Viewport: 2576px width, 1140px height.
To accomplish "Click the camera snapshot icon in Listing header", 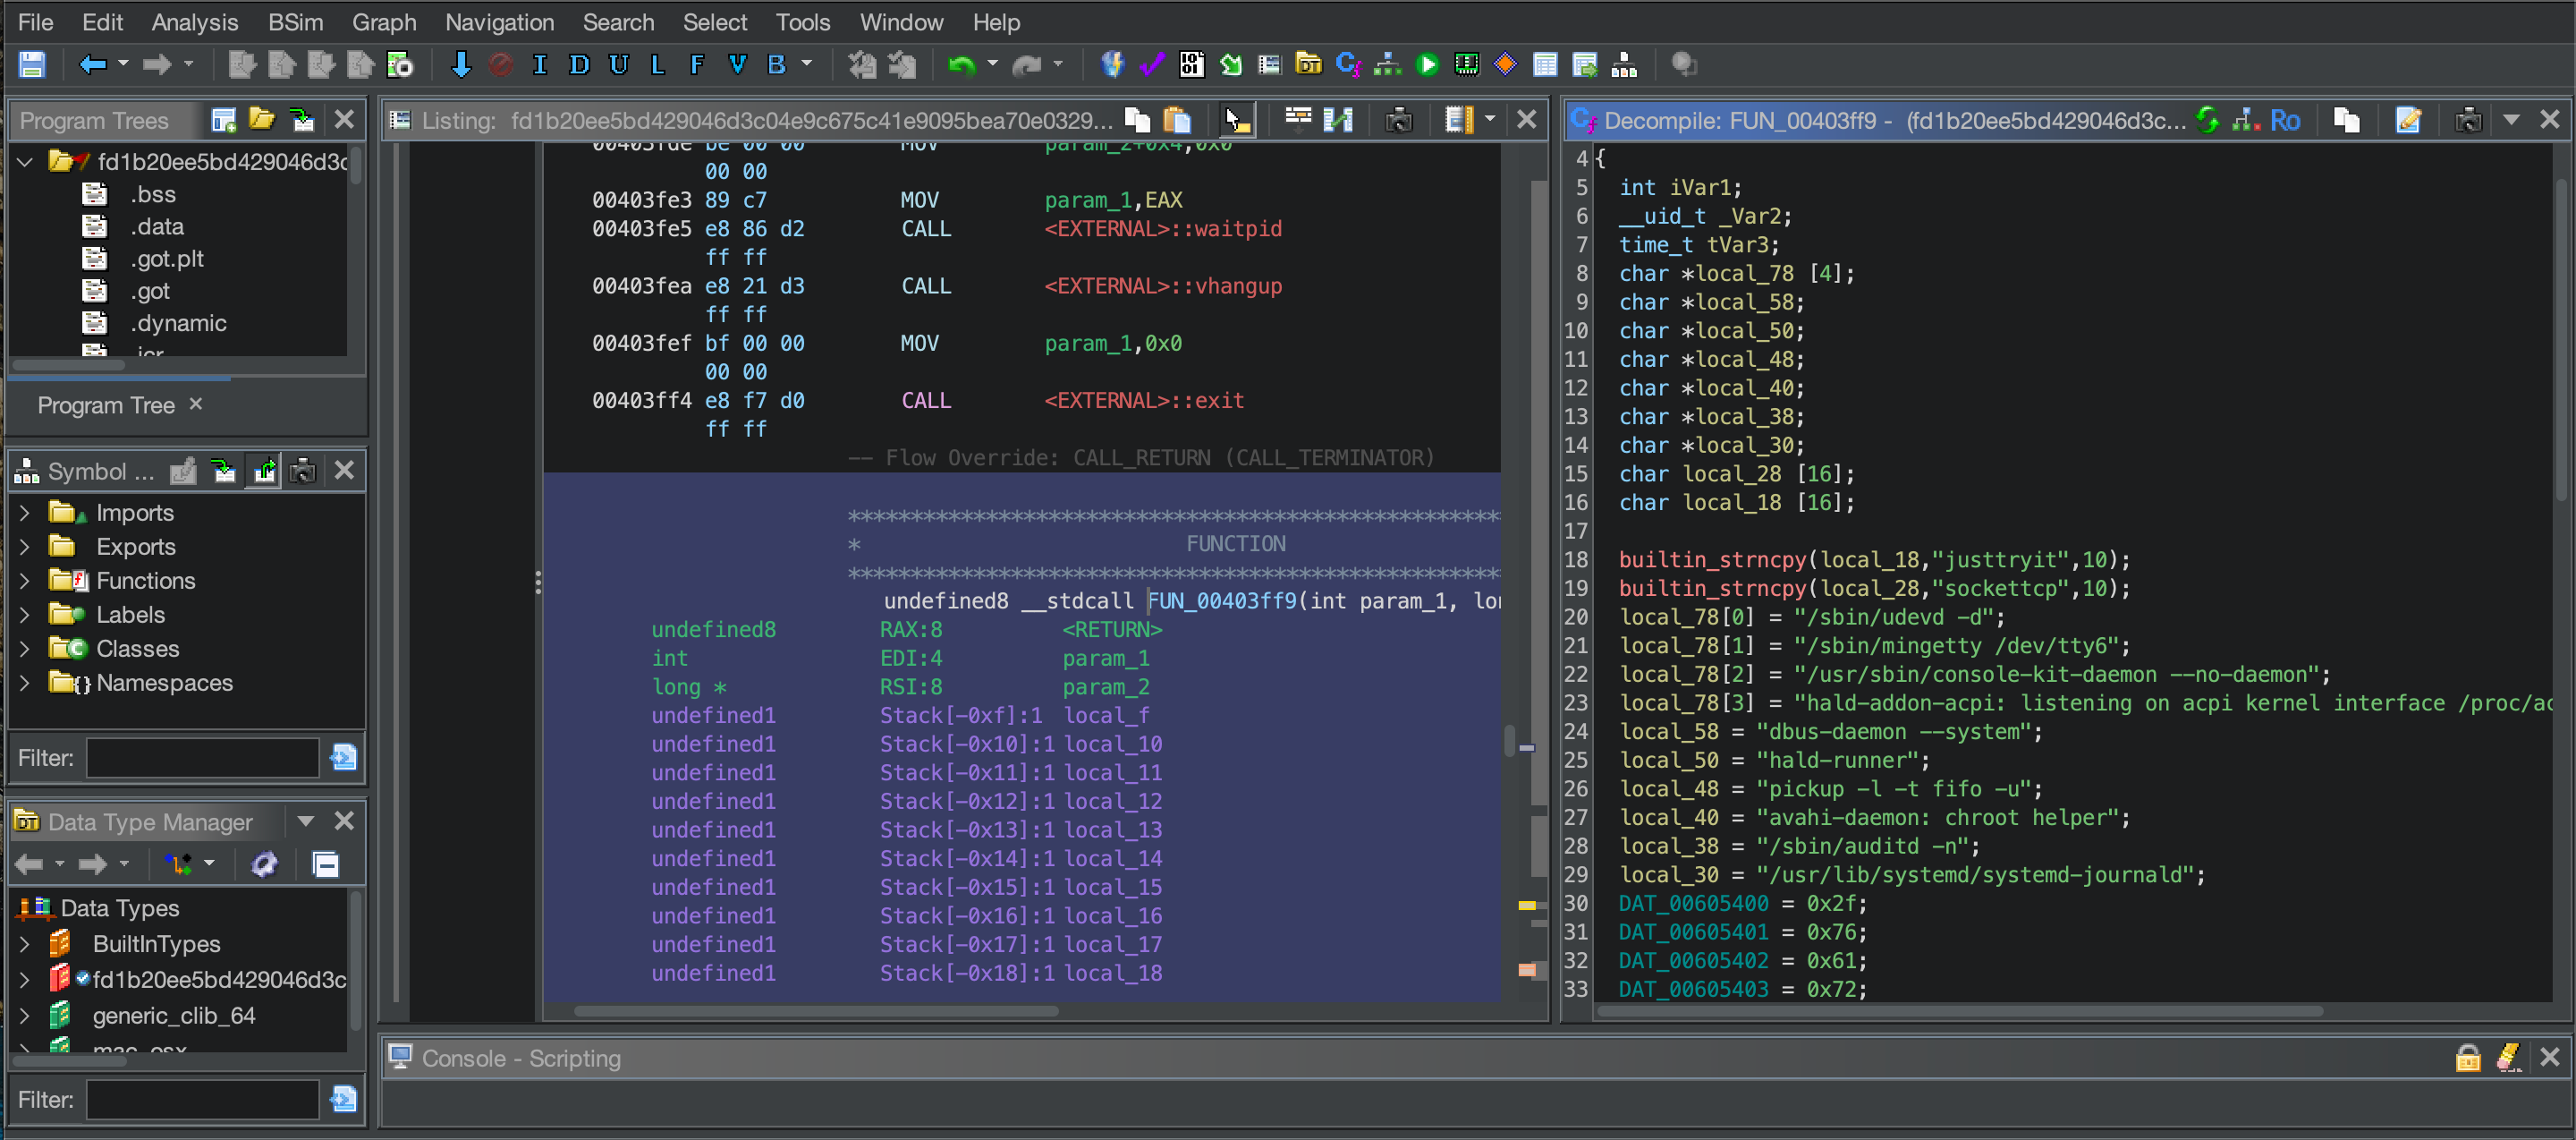I will pos(1398,121).
